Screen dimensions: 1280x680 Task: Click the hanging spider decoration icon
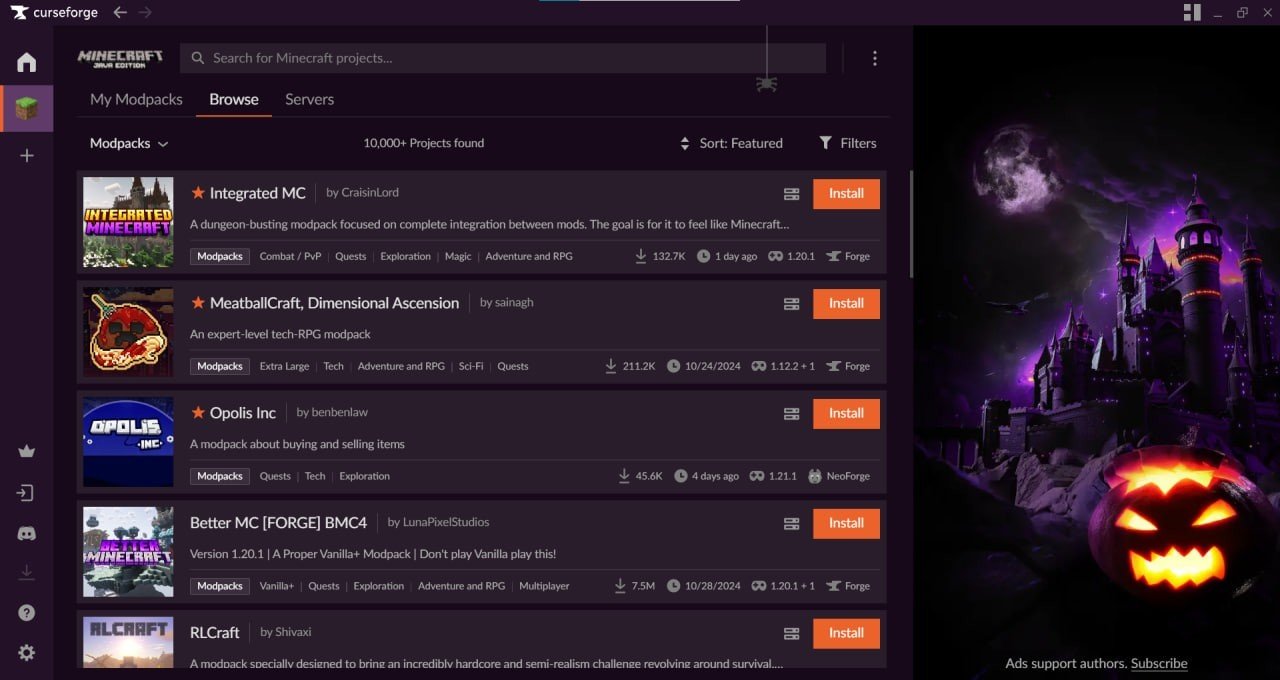767,82
